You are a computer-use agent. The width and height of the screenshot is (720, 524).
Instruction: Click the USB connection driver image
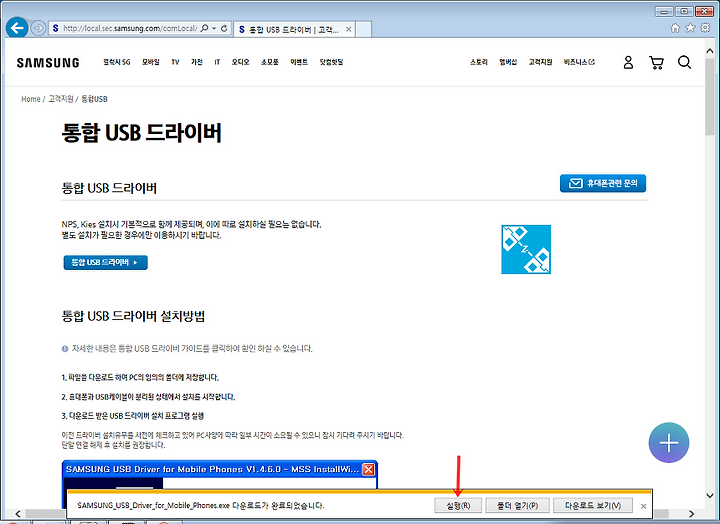click(x=526, y=249)
